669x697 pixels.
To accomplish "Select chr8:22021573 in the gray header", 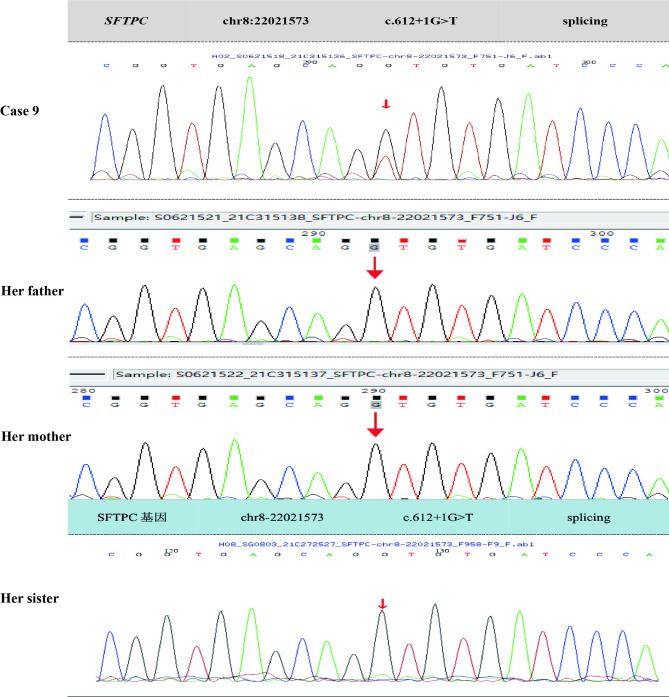I will click(x=267, y=20).
